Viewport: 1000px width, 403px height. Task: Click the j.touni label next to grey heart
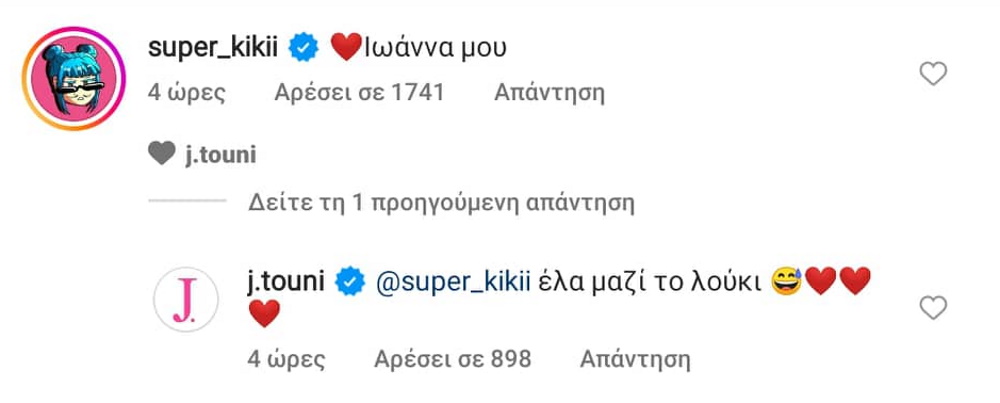tap(221, 155)
